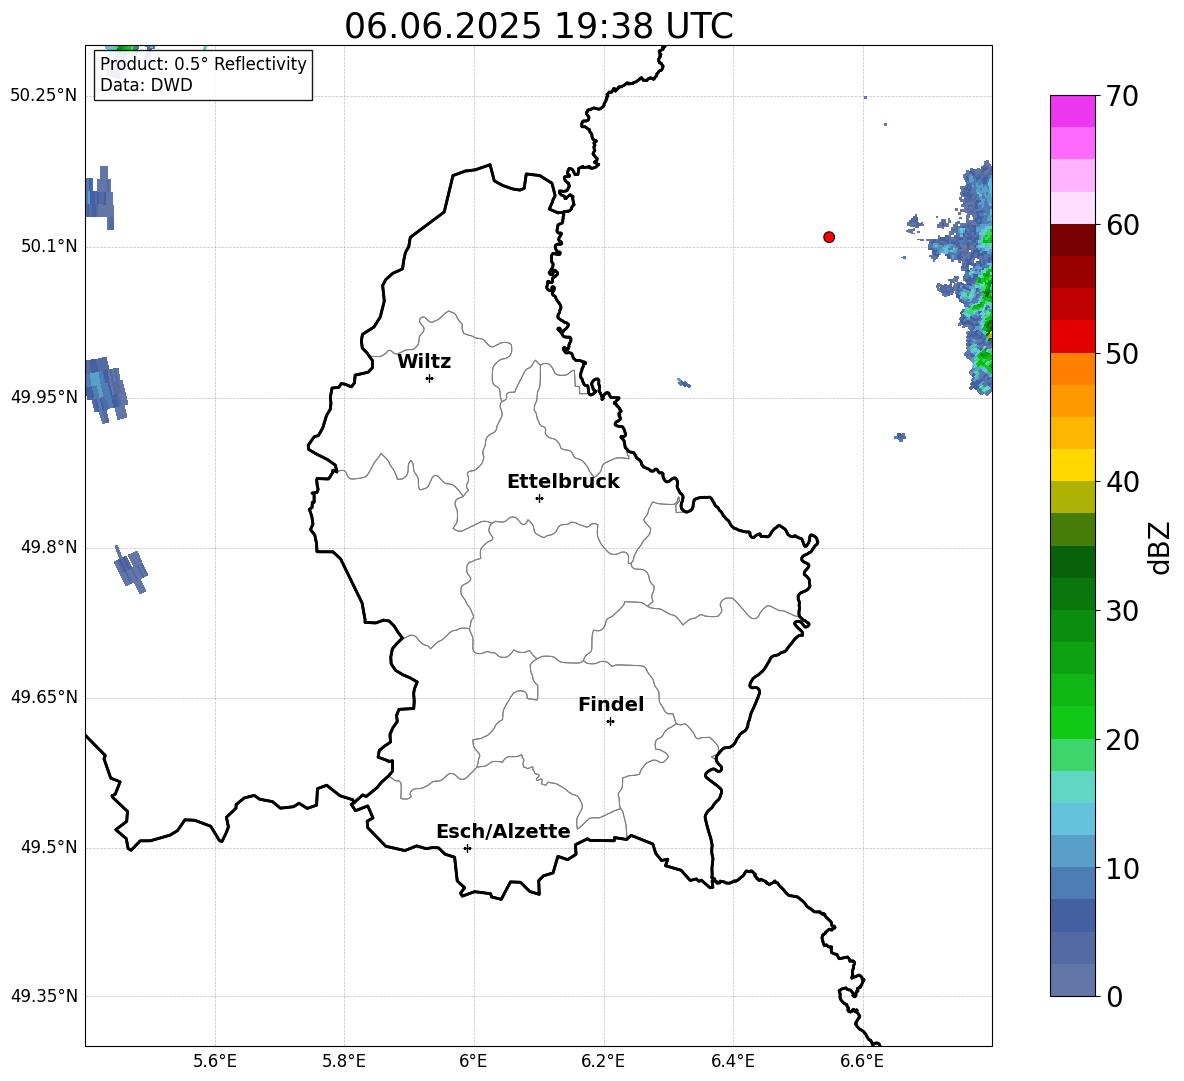Click the Wiltz station cross marker
1184x1081 pixels.
point(430,378)
